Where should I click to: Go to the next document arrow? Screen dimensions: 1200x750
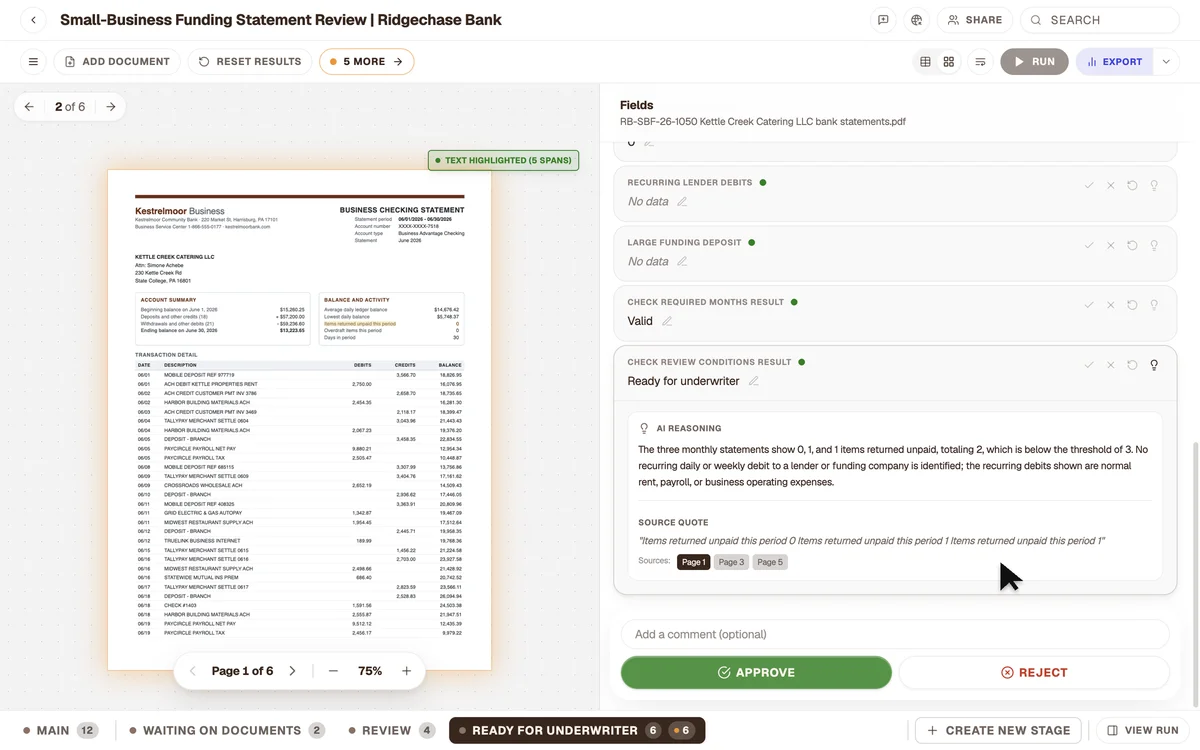click(x=111, y=107)
